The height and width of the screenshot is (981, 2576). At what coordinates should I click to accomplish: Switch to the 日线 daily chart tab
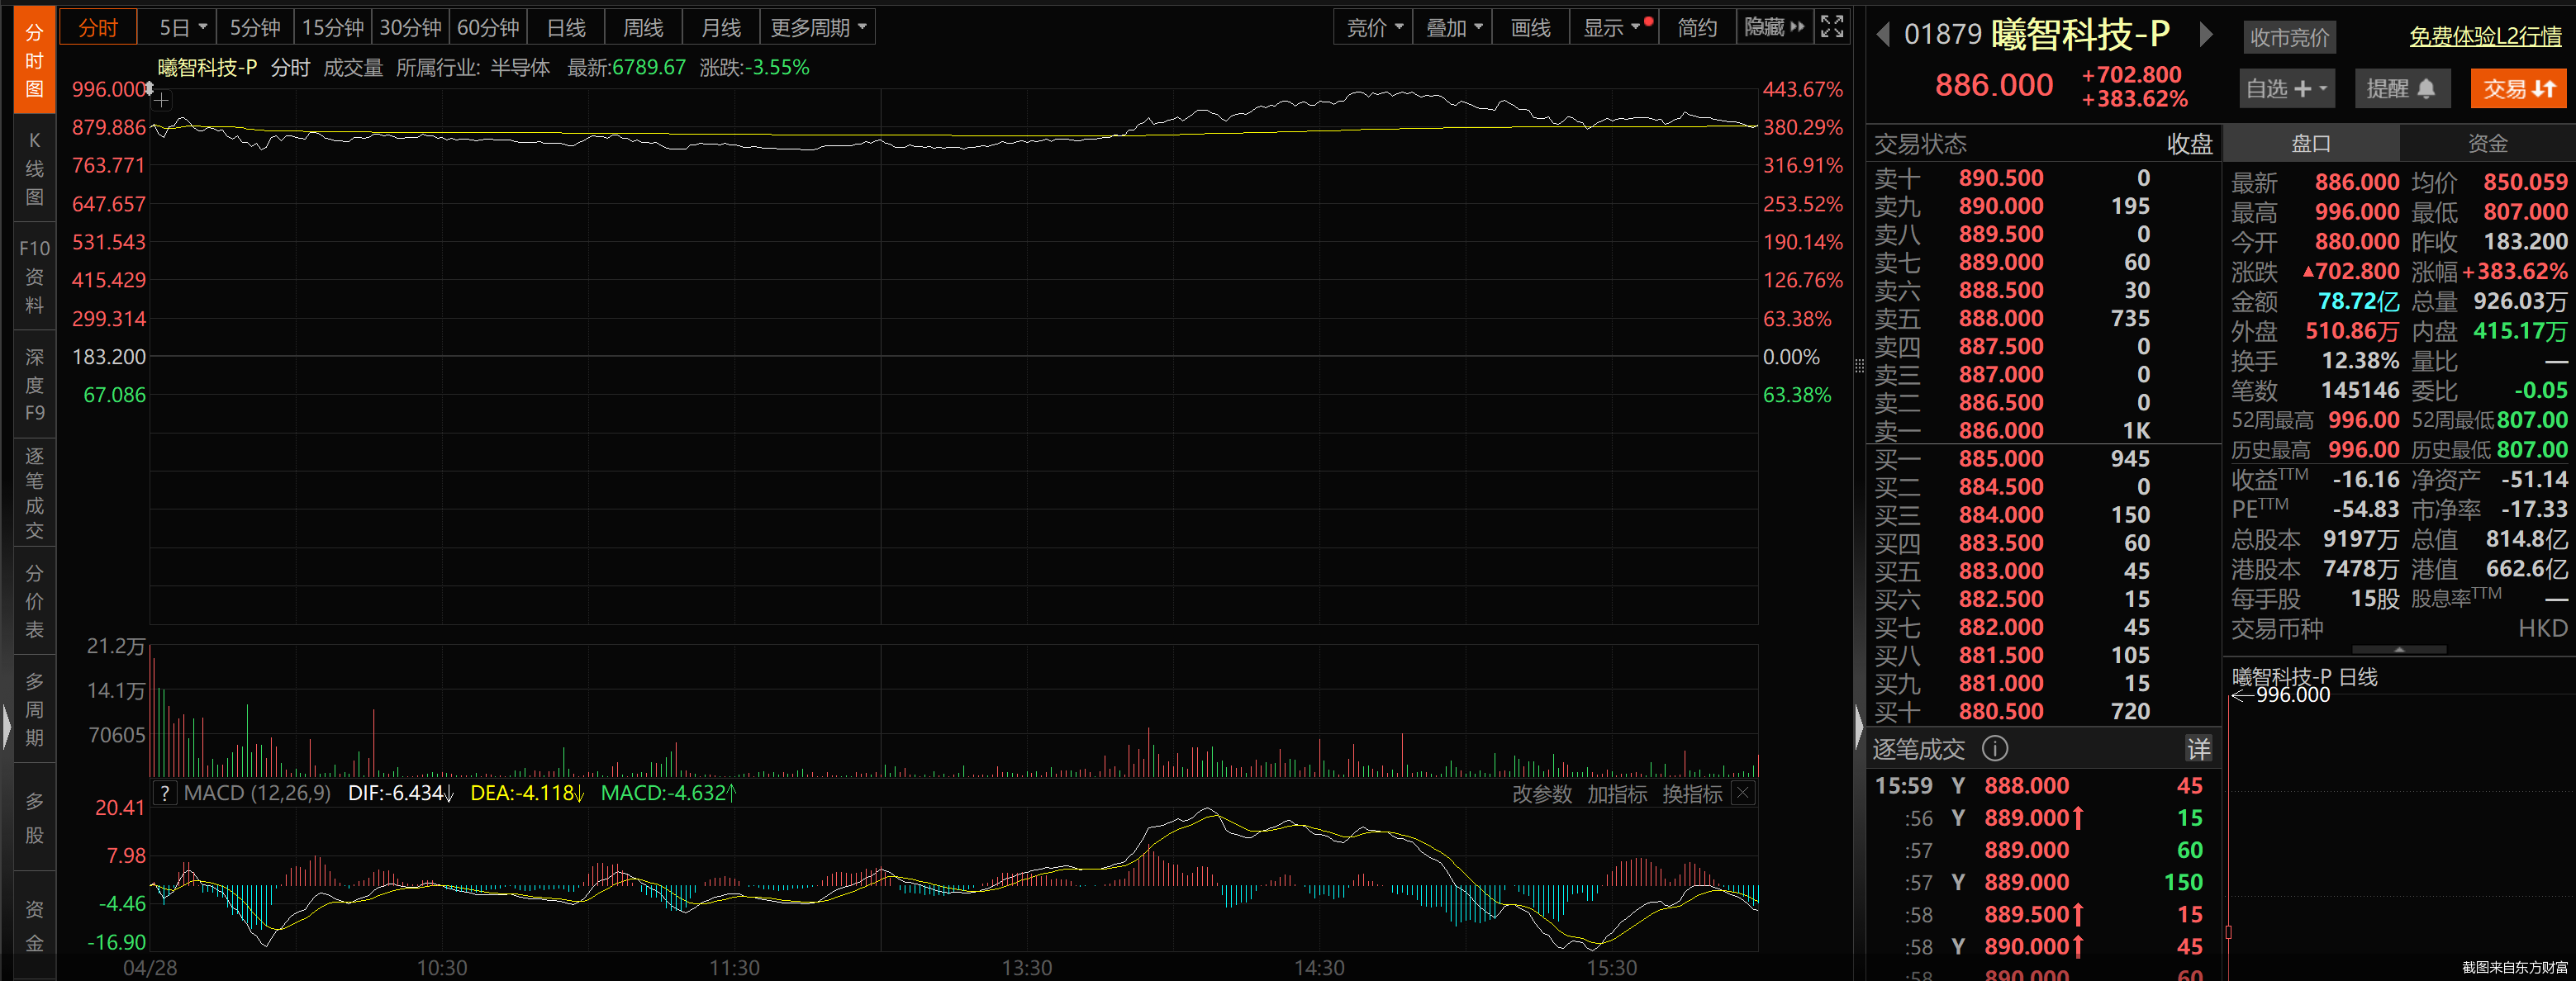[566, 27]
